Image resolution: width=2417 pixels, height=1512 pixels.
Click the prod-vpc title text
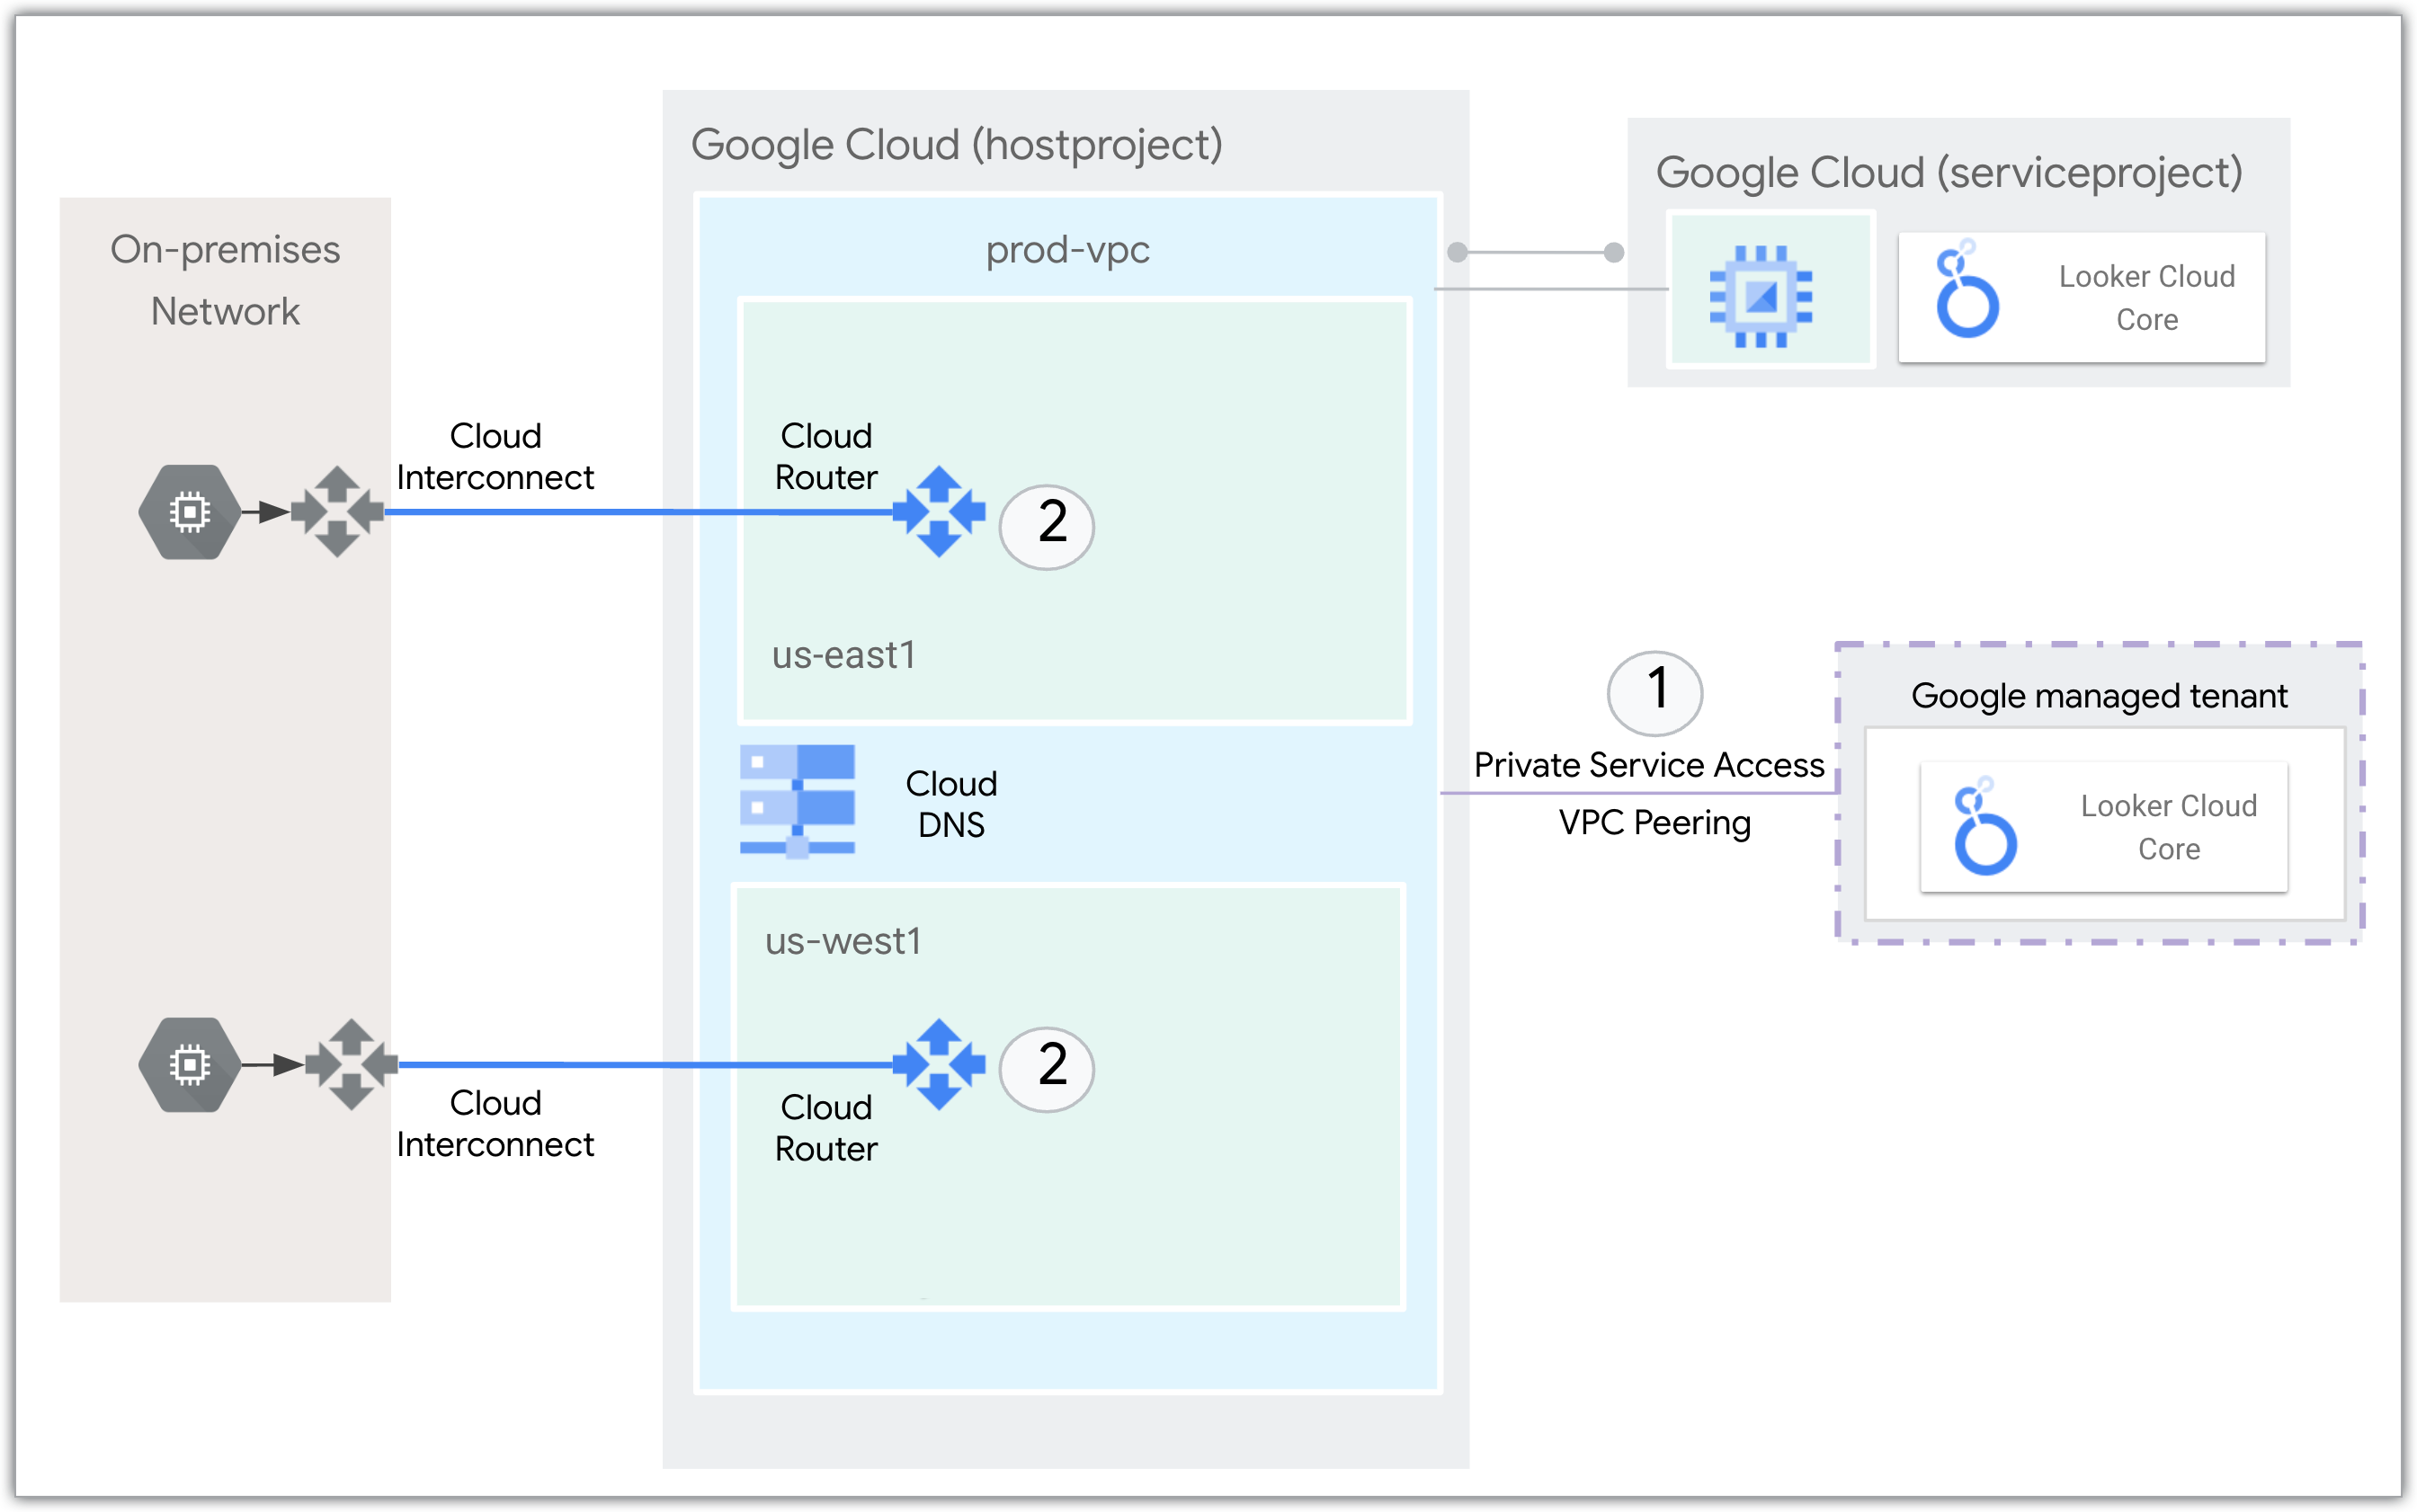click(1067, 249)
